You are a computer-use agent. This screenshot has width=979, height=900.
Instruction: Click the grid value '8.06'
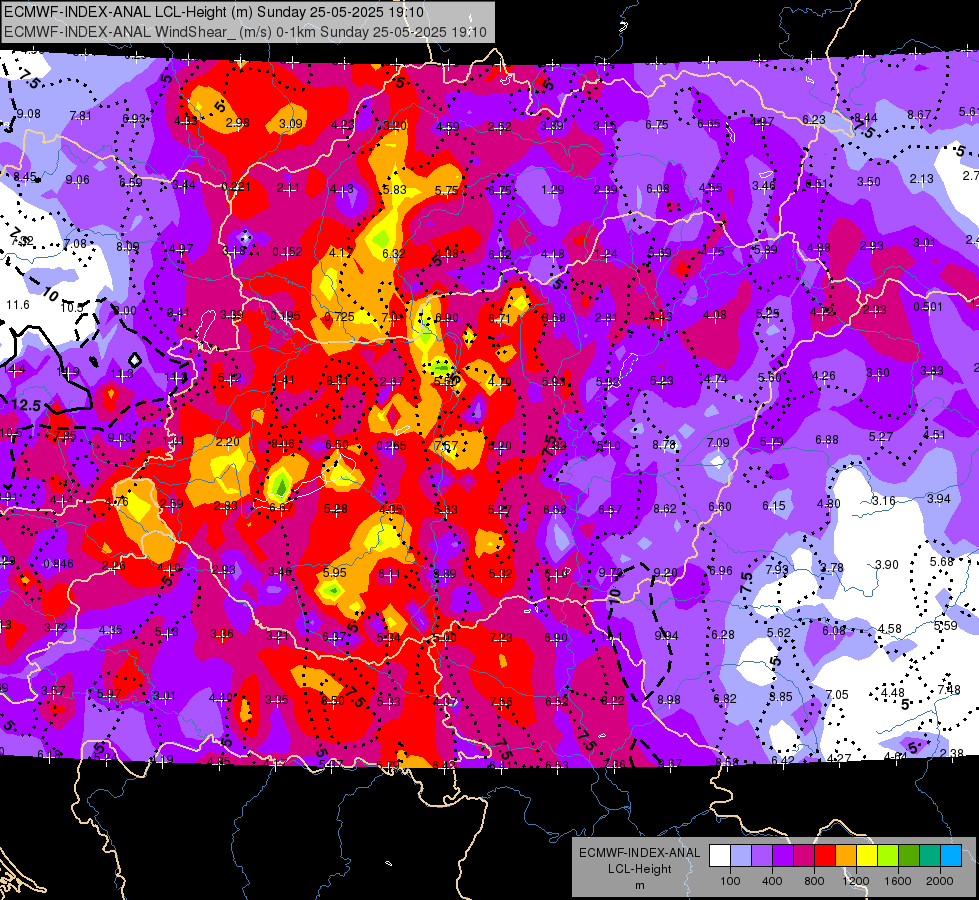tap(282, 444)
